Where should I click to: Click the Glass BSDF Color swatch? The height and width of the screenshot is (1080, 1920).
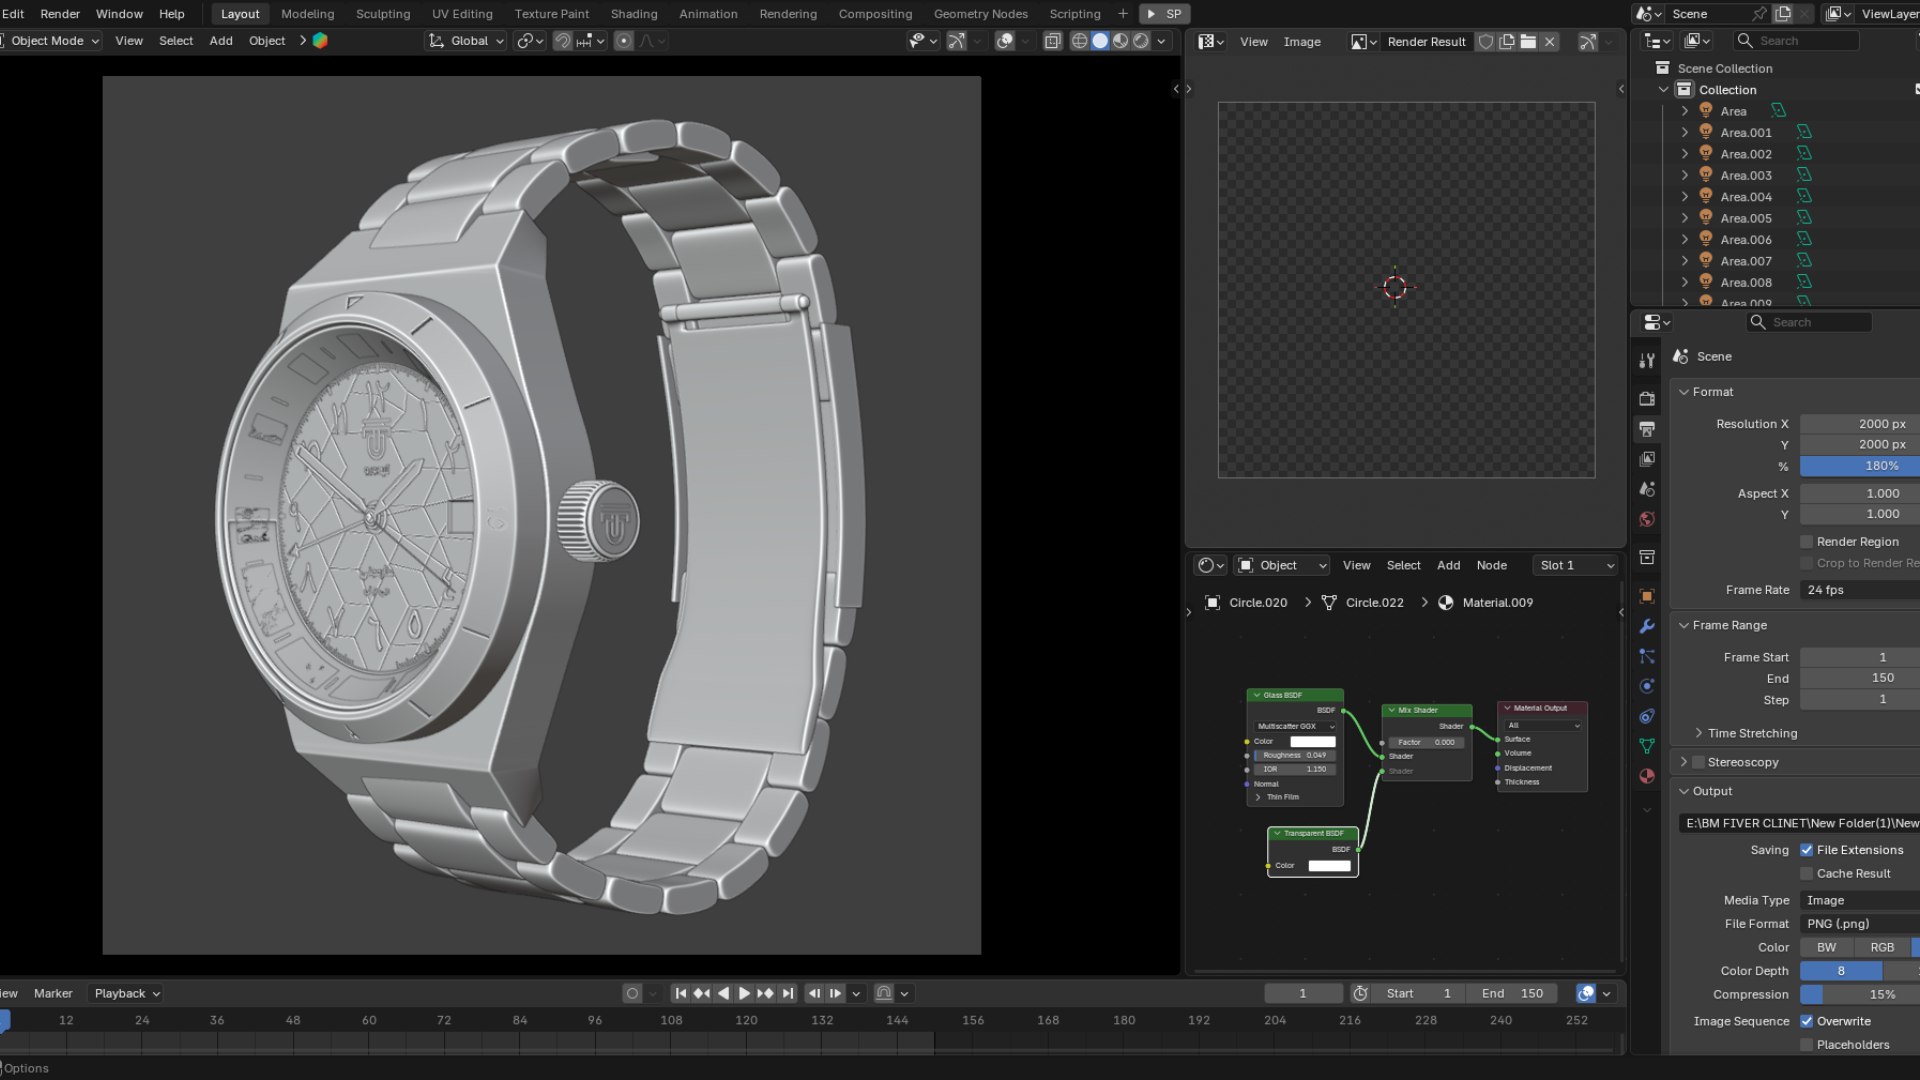tap(1312, 742)
